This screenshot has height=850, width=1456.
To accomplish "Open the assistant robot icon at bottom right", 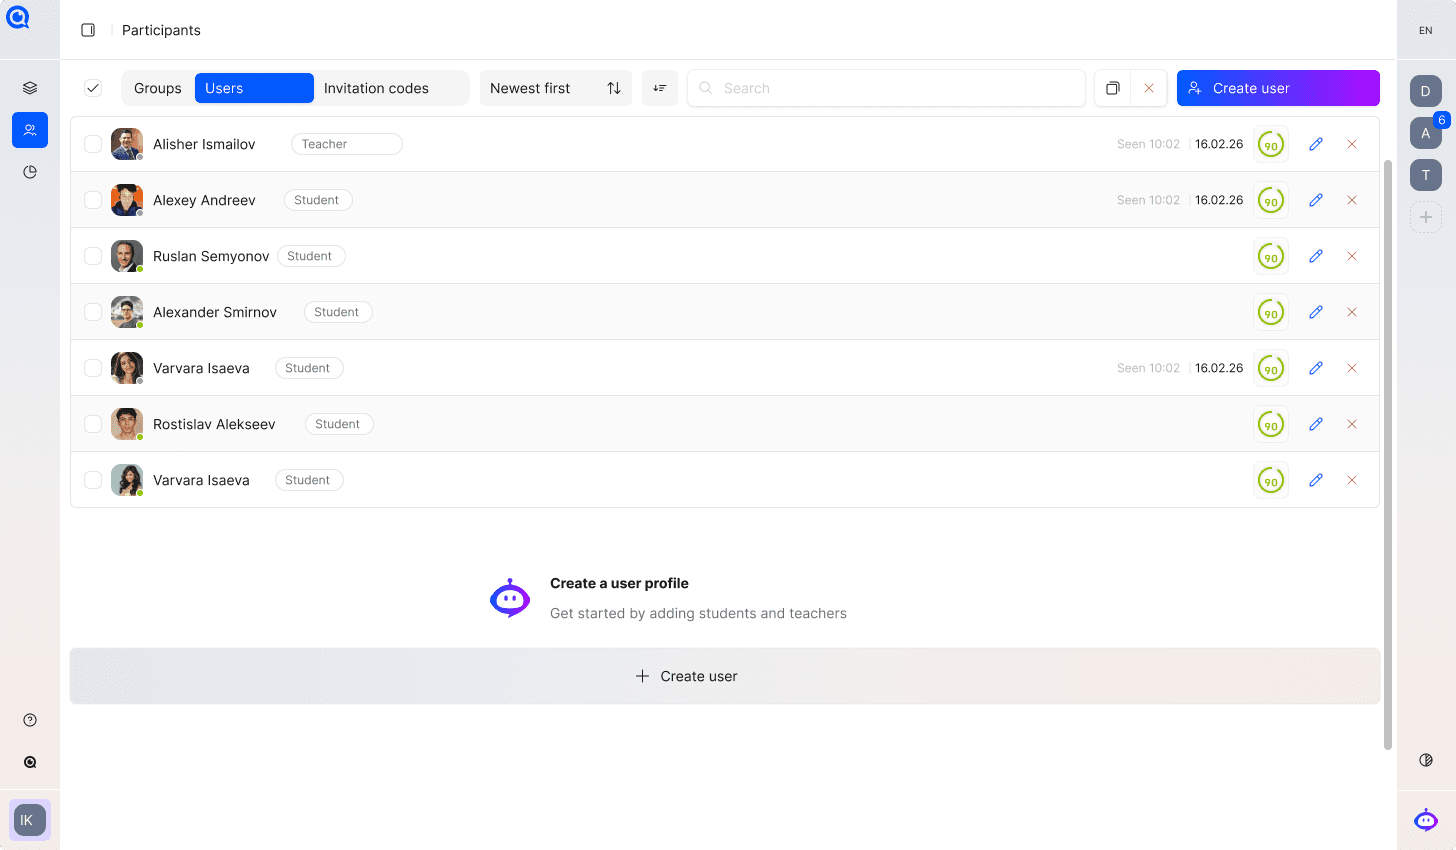I will 1426,820.
